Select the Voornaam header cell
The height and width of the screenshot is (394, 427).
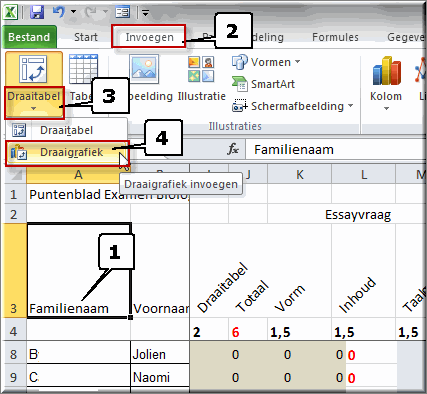point(160,270)
